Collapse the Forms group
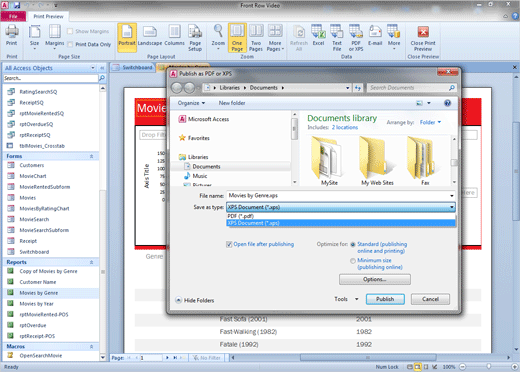This screenshot has width=520, height=372. click(91, 156)
